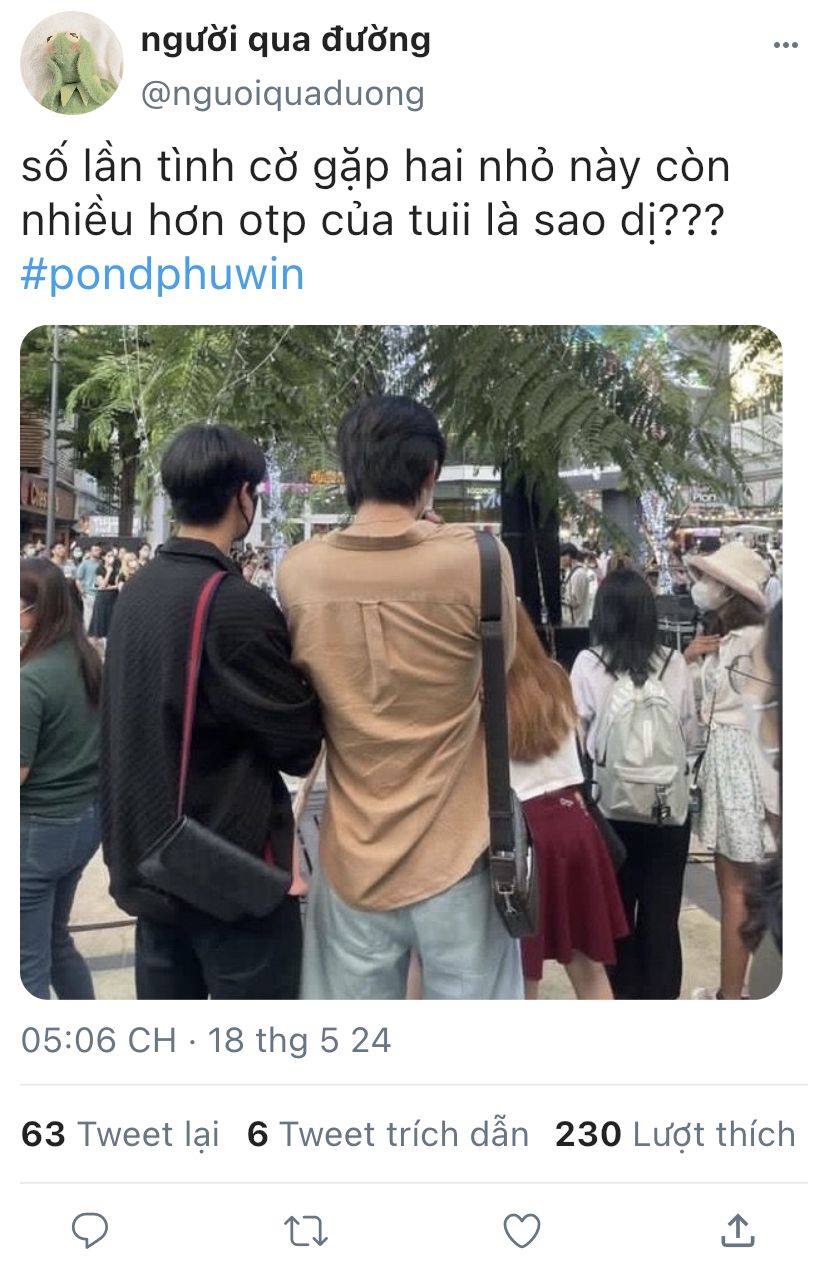Click the tweet text line starting 'số lần tình cờ'
This screenshot has width=828, height=1273.
coord(375,168)
